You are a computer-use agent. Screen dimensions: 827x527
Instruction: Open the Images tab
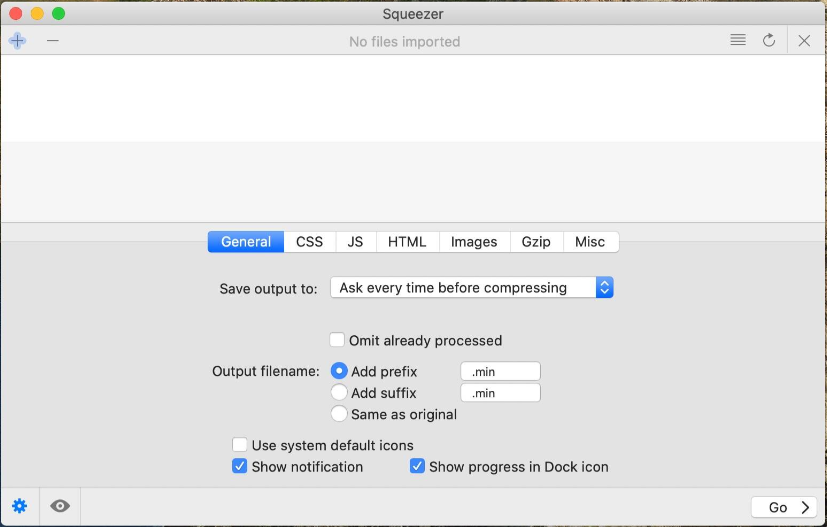474,242
